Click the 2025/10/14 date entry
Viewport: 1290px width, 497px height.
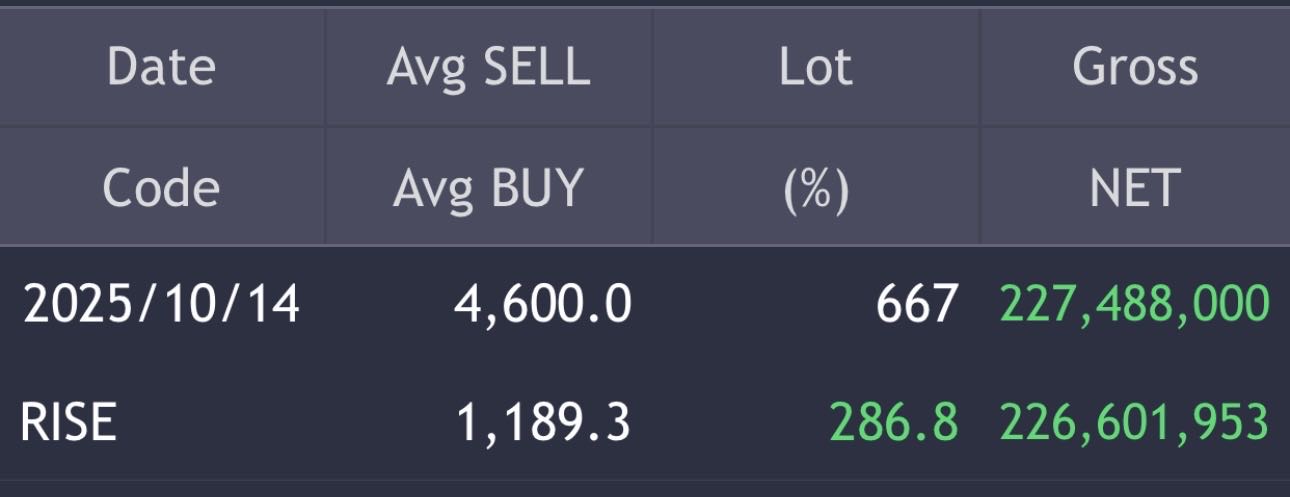point(161,304)
